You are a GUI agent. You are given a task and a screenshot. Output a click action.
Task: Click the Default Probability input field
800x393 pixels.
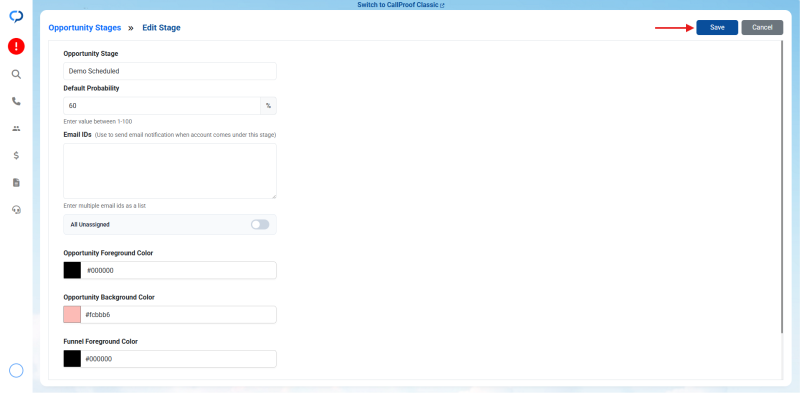pyautogui.click(x=162, y=106)
